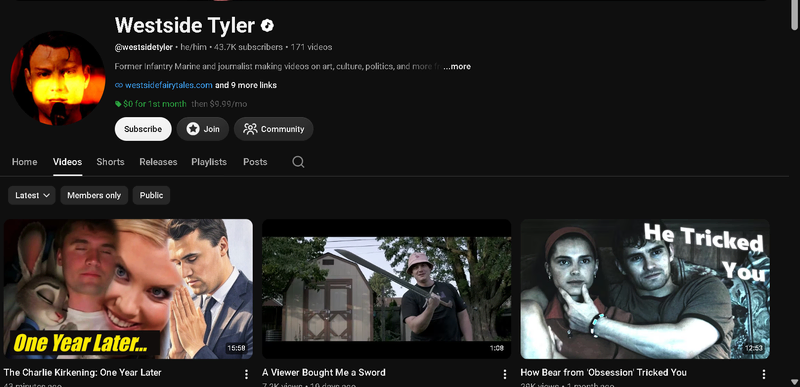Screen dimensions: 800x387
Task: Click the Westside Tyler channel avatar
Action: click(58, 78)
